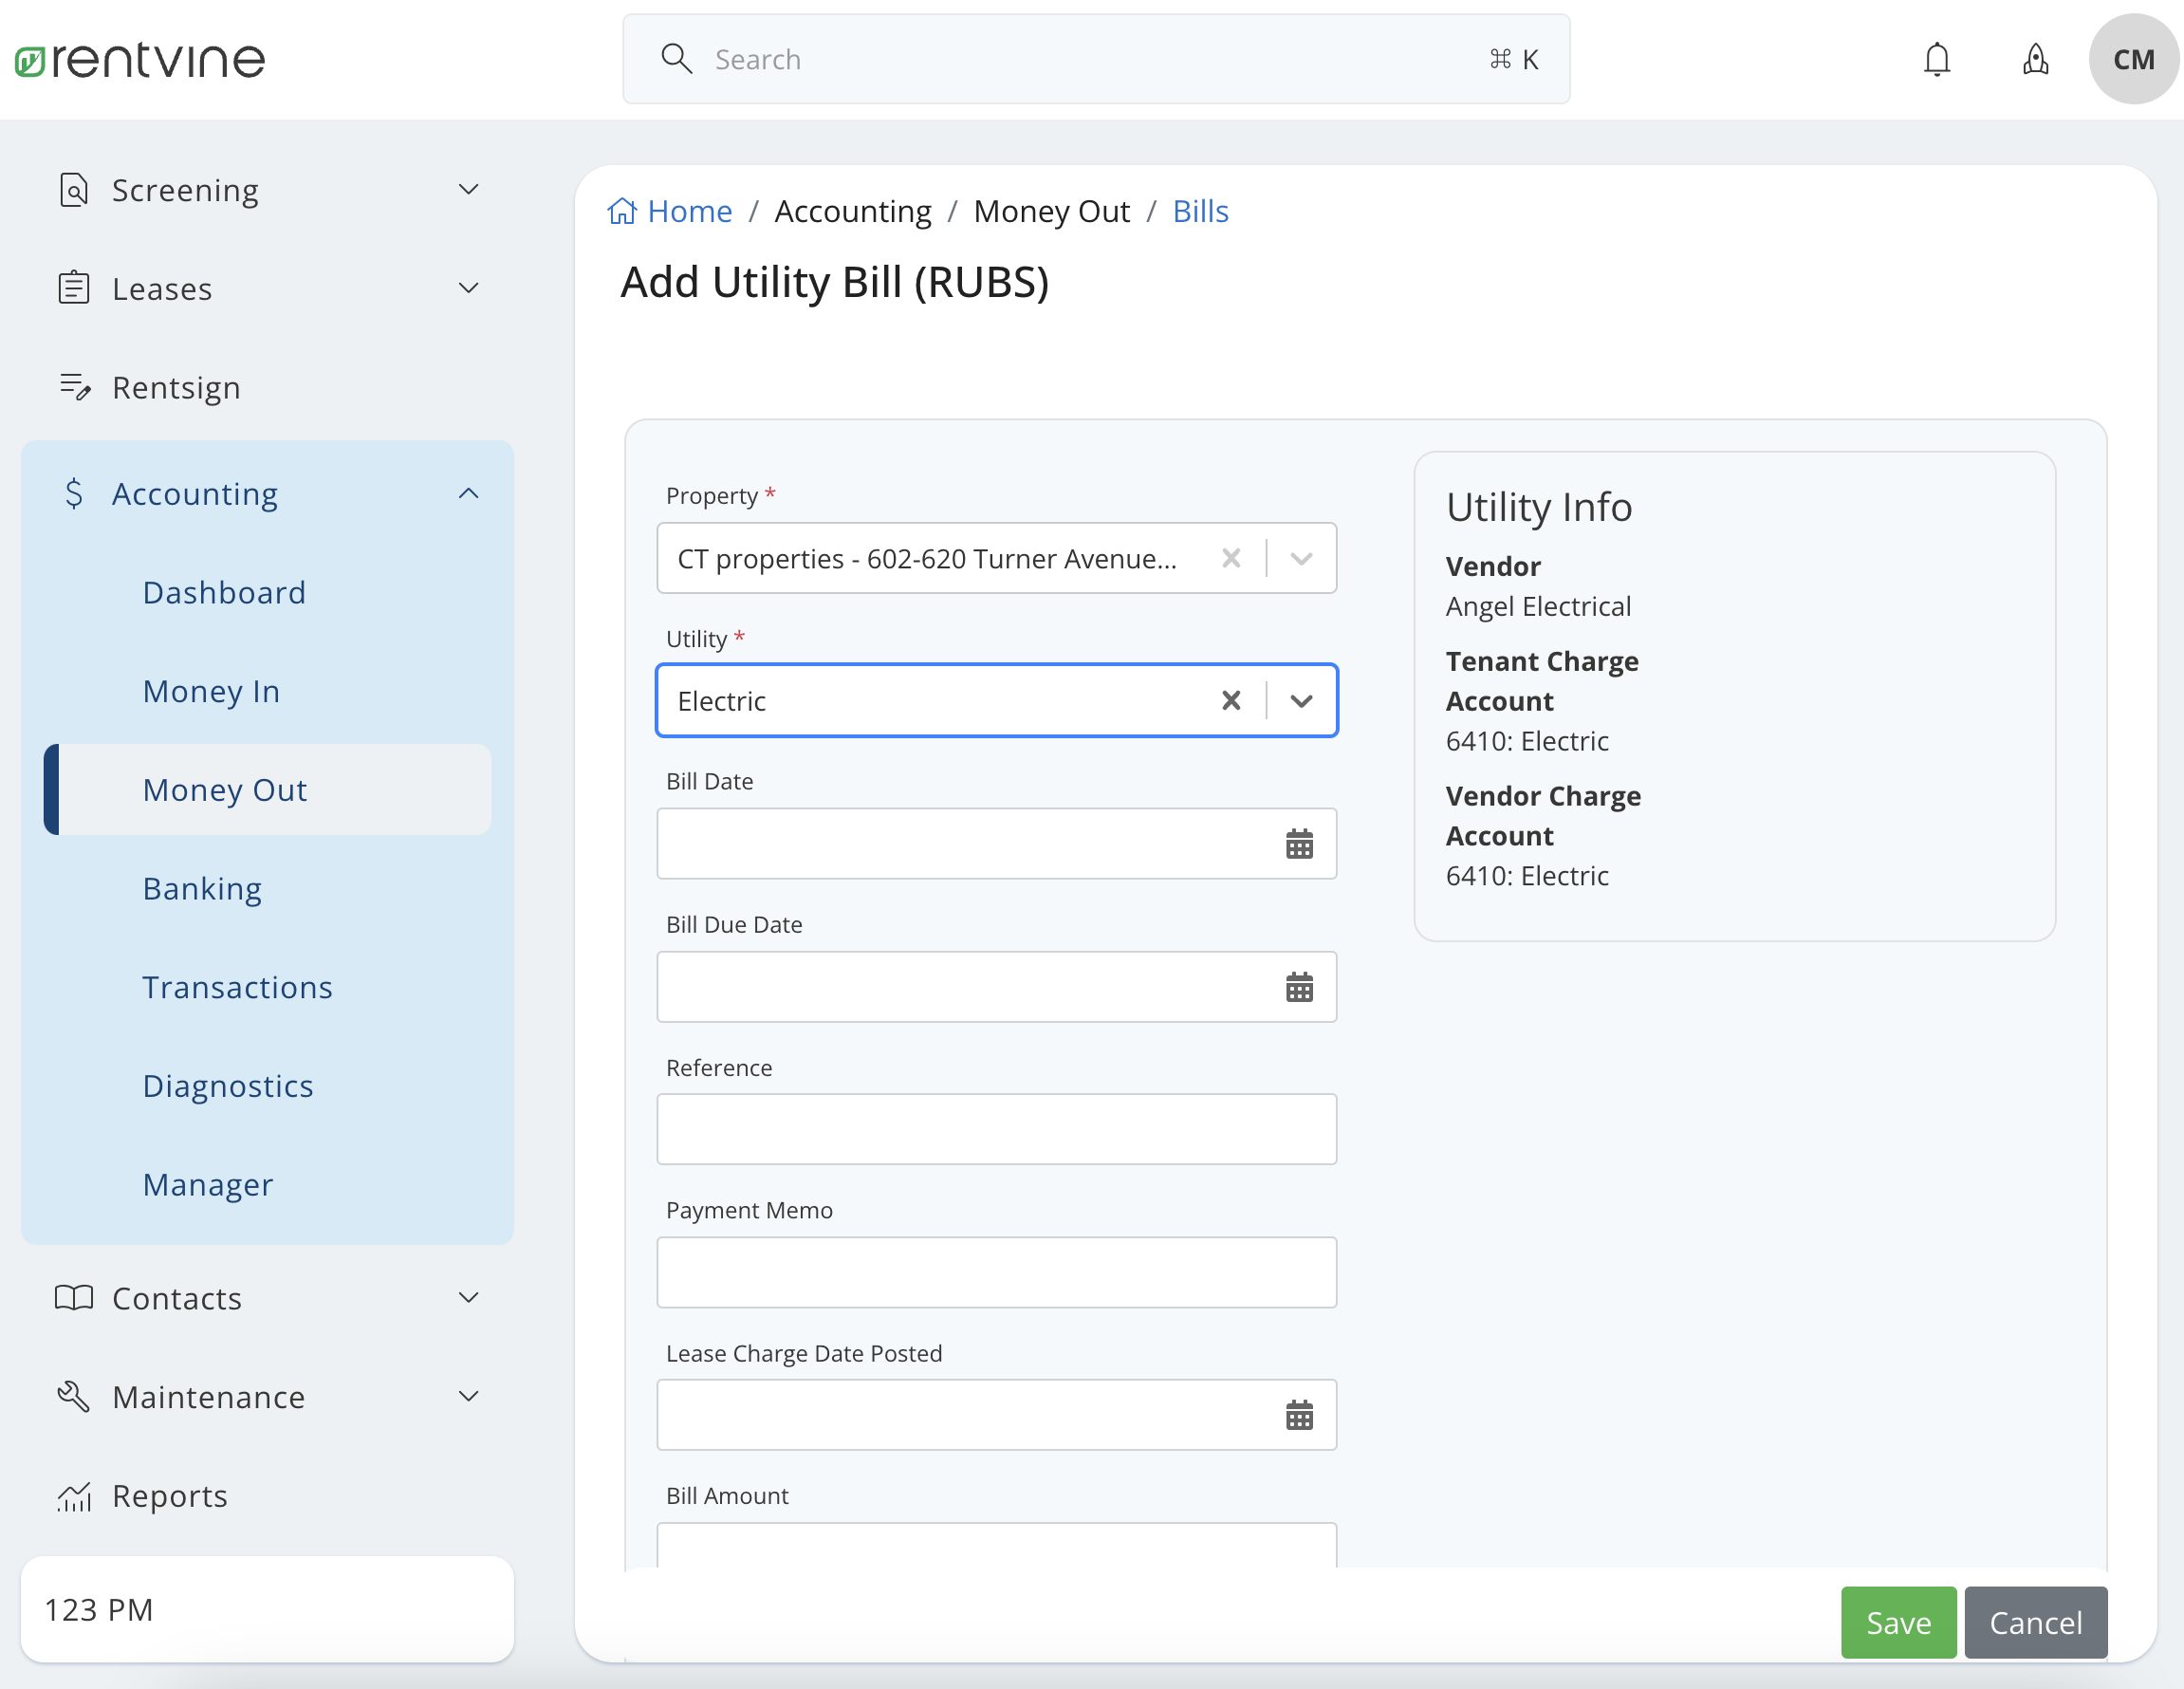Image resolution: width=2184 pixels, height=1689 pixels.
Task: Click the Reference input field
Action: [x=996, y=1129]
